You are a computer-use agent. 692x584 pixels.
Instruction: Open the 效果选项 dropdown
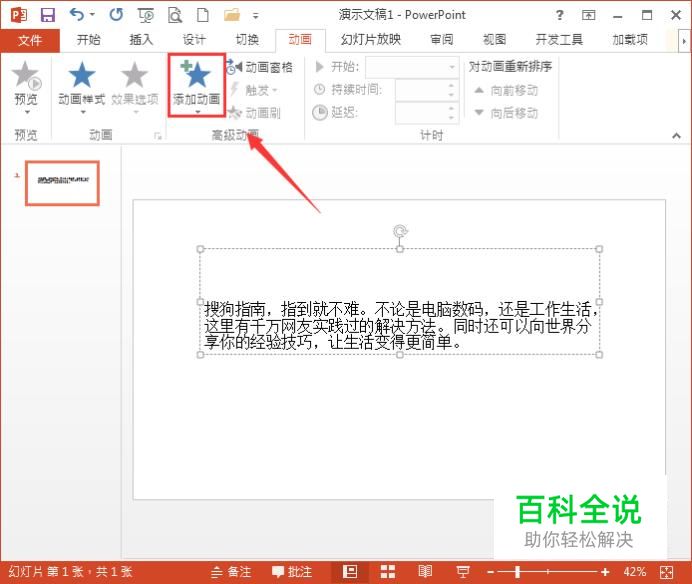[135, 87]
